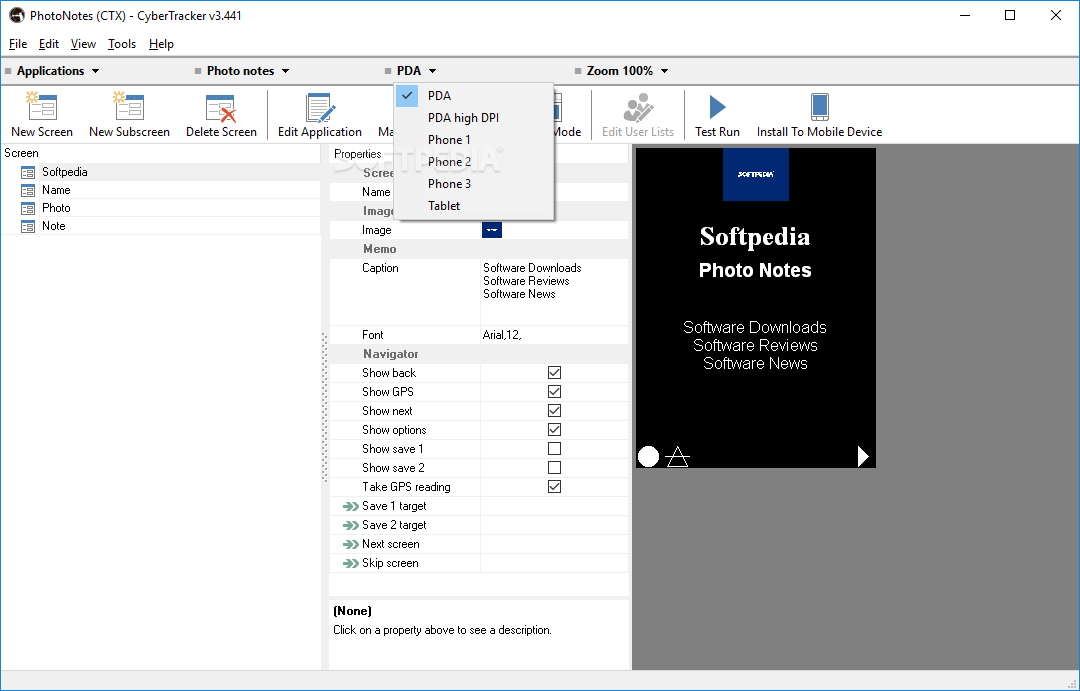Click the Image property thumbnail swatch
This screenshot has height=691, width=1080.
(x=492, y=230)
